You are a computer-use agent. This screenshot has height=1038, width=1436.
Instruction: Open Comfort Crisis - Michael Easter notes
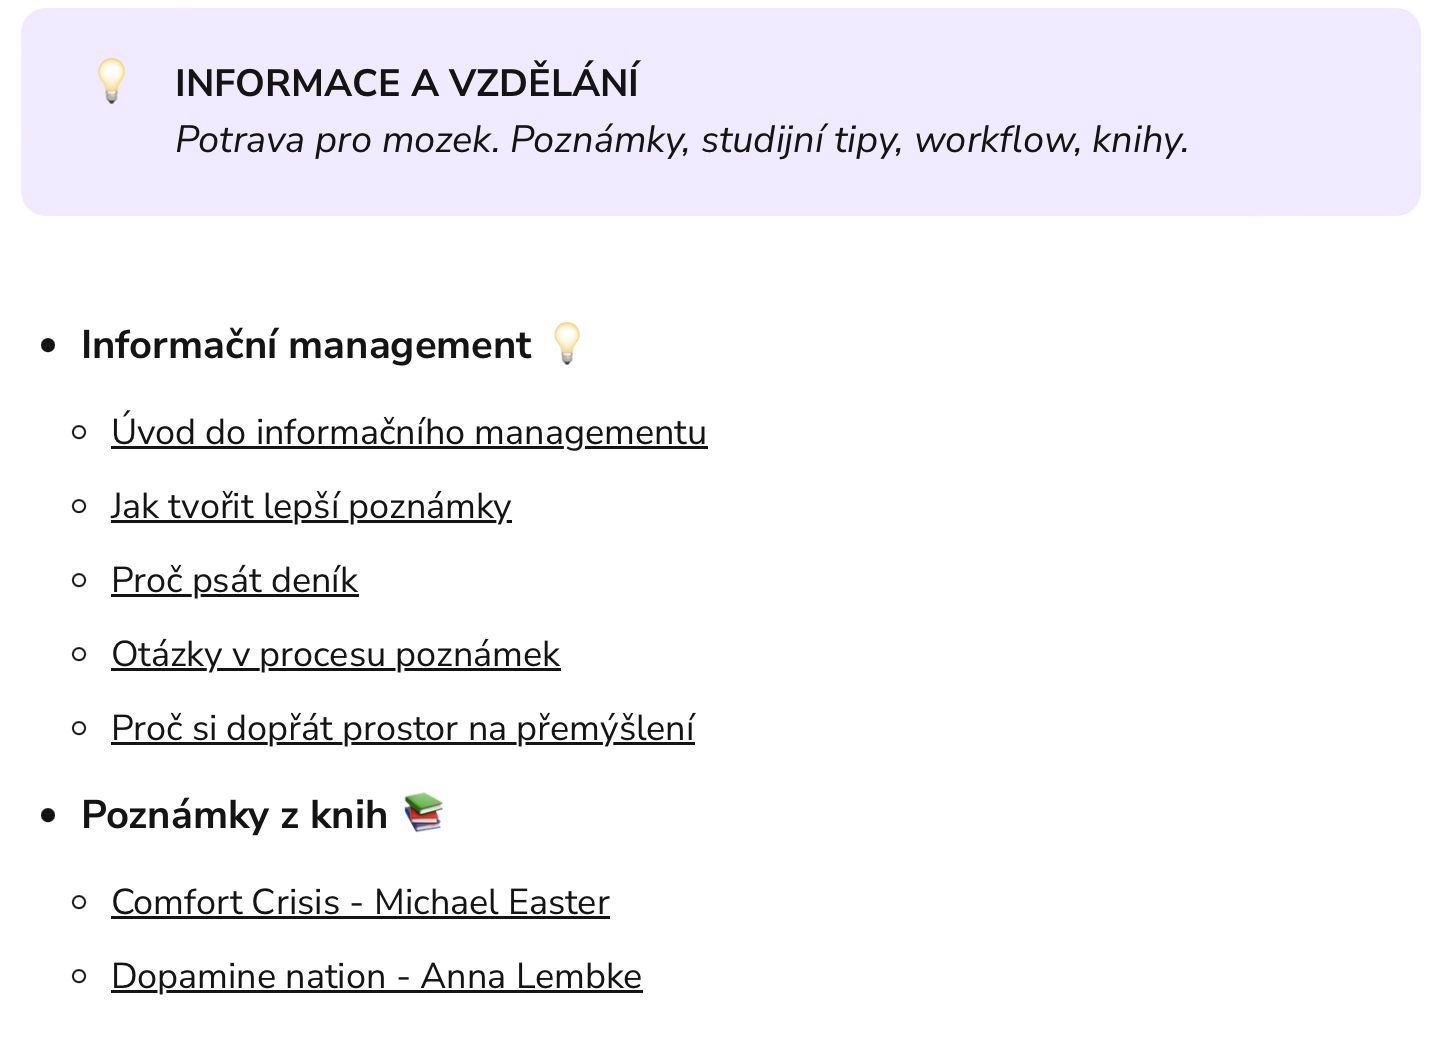point(360,902)
